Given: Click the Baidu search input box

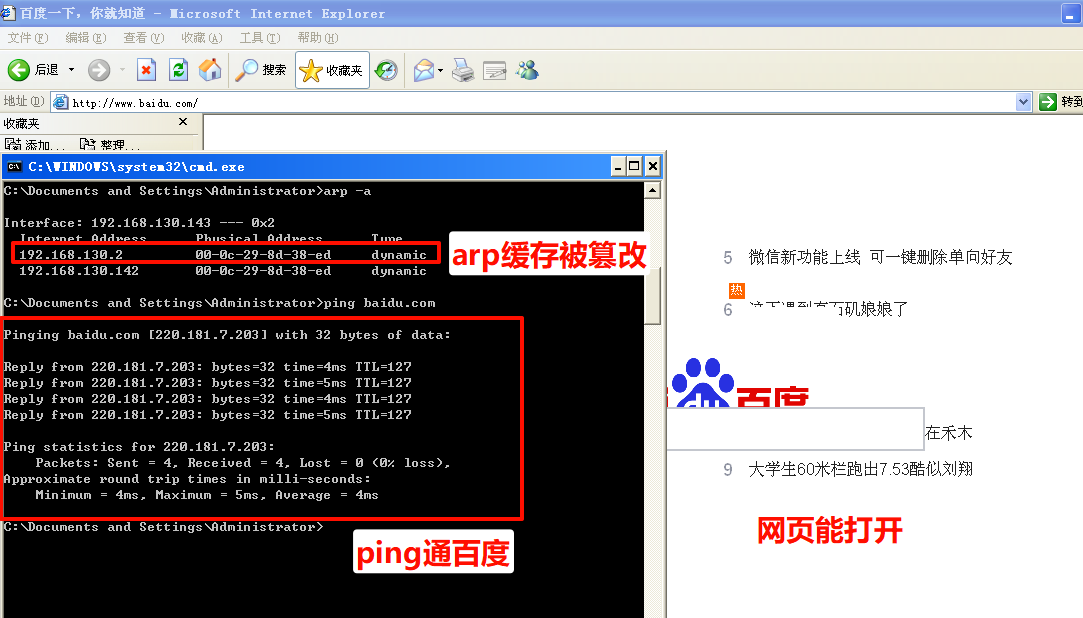Looking at the screenshot, I should 795,429.
